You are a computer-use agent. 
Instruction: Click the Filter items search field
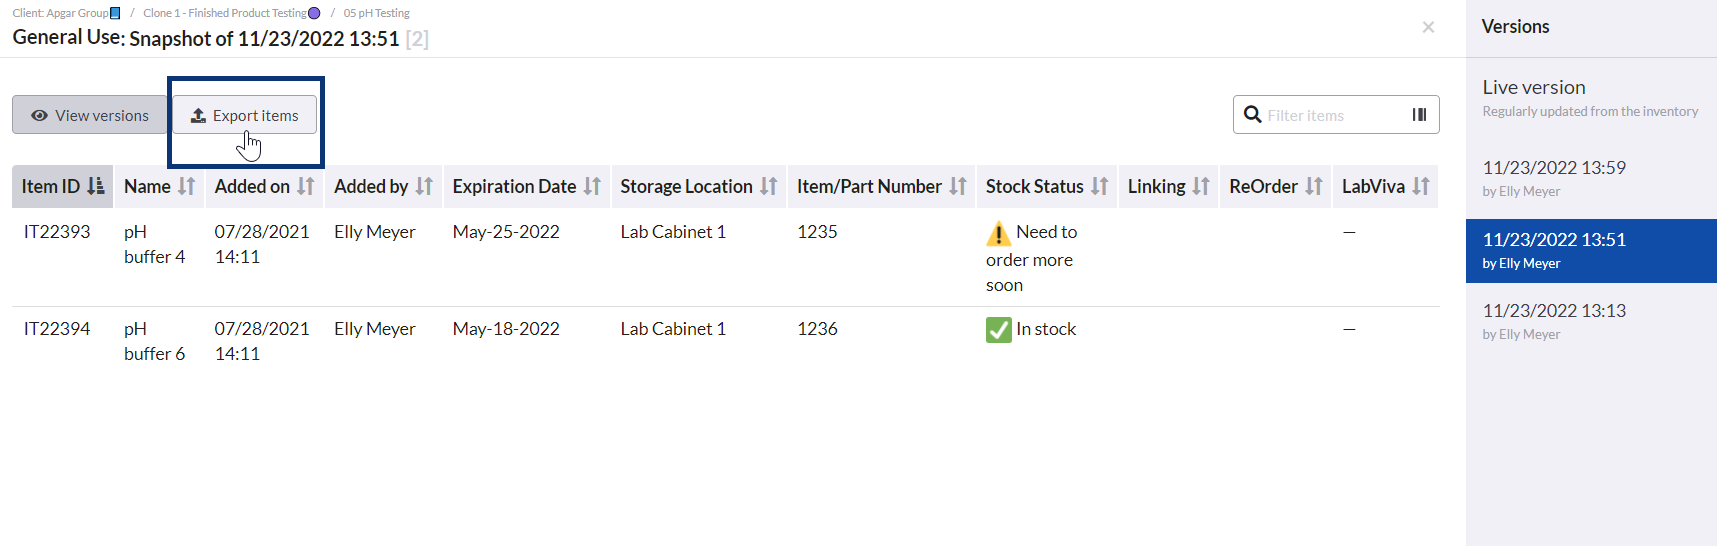coord(1333,115)
